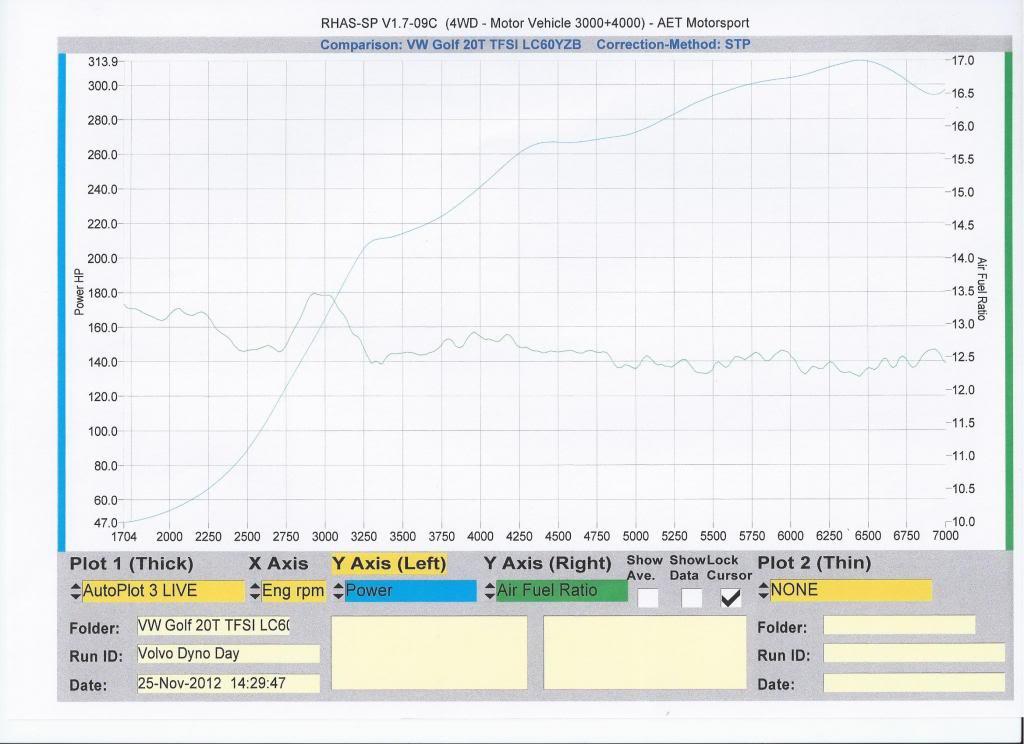Open the Air Fuel Ratio right axis selector
Image resolution: width=1024 pixels, height=744 pixels.
[562, 591]
